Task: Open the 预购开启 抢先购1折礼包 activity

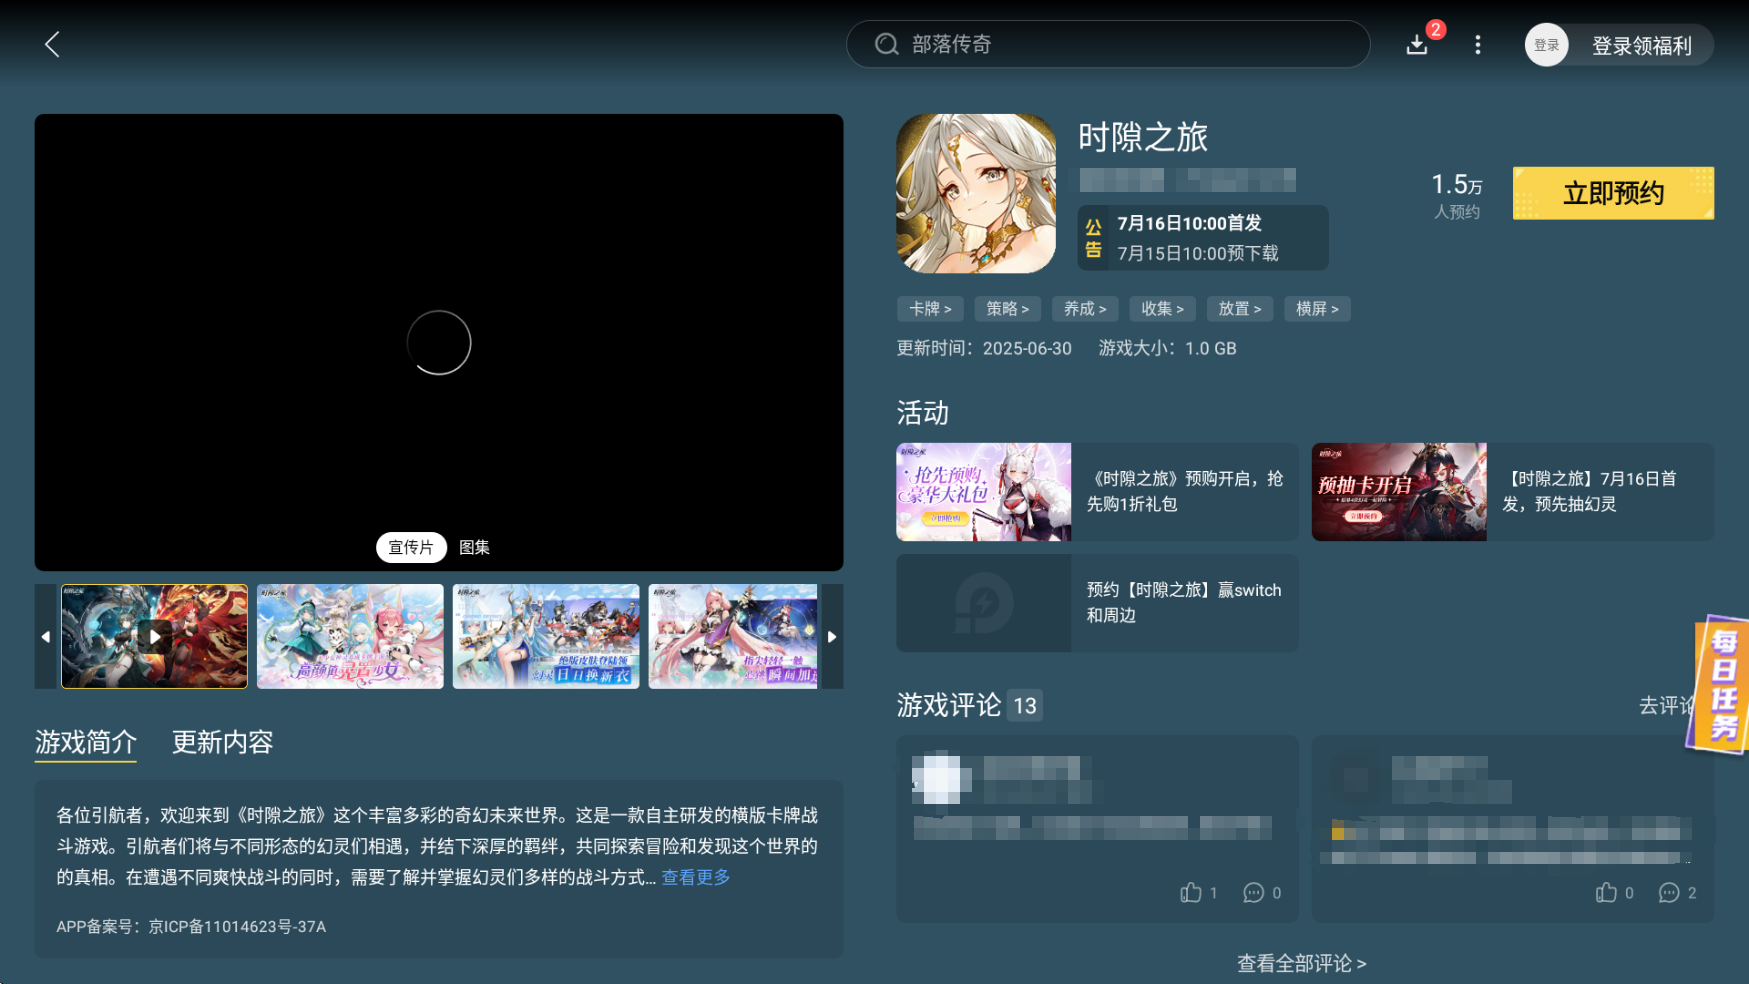Action: tap(1097, 492)
